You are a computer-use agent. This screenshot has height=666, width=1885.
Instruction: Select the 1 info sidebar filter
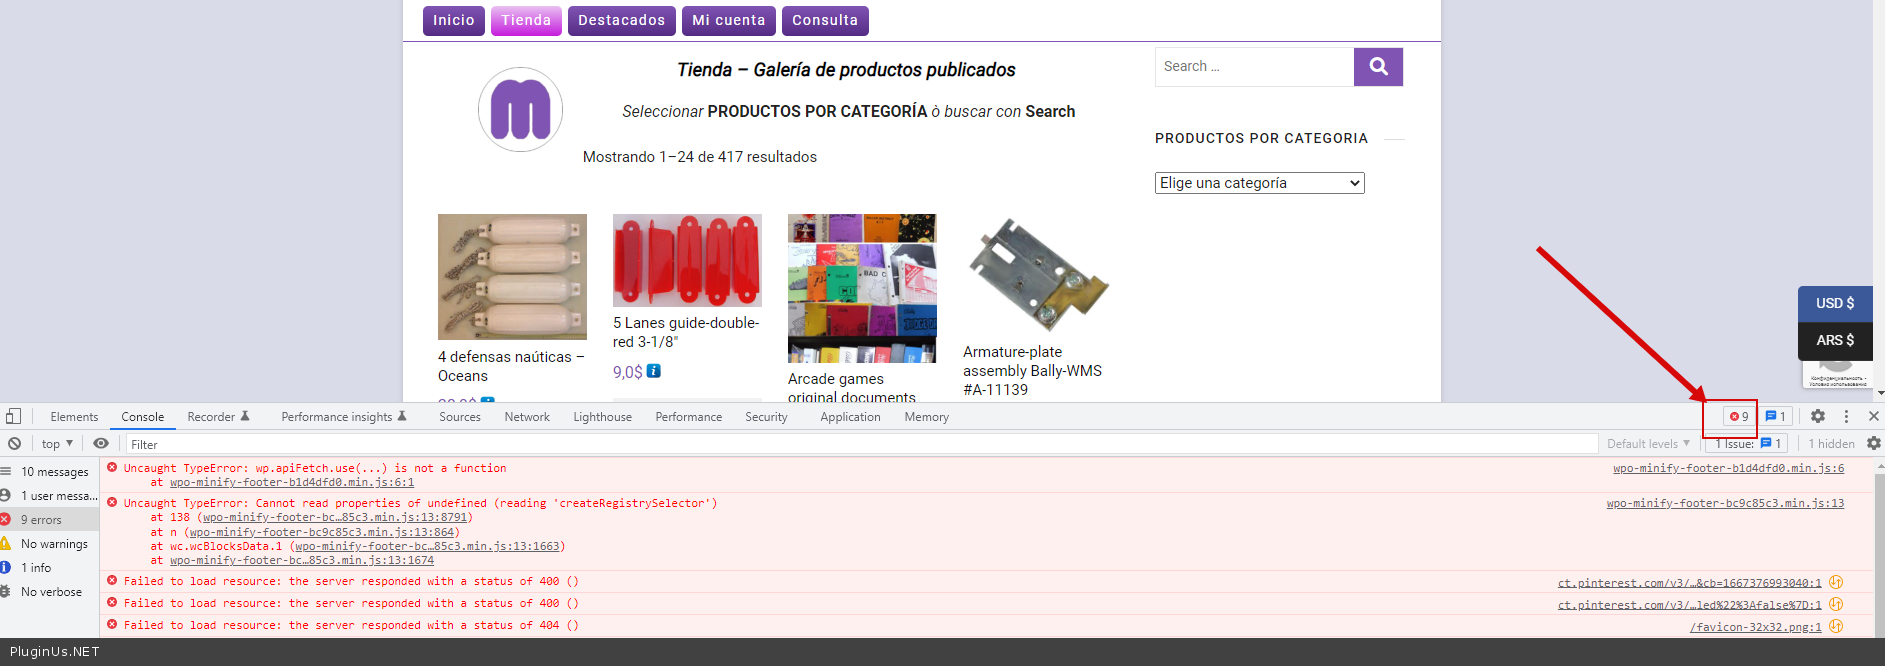click(50, 568)
